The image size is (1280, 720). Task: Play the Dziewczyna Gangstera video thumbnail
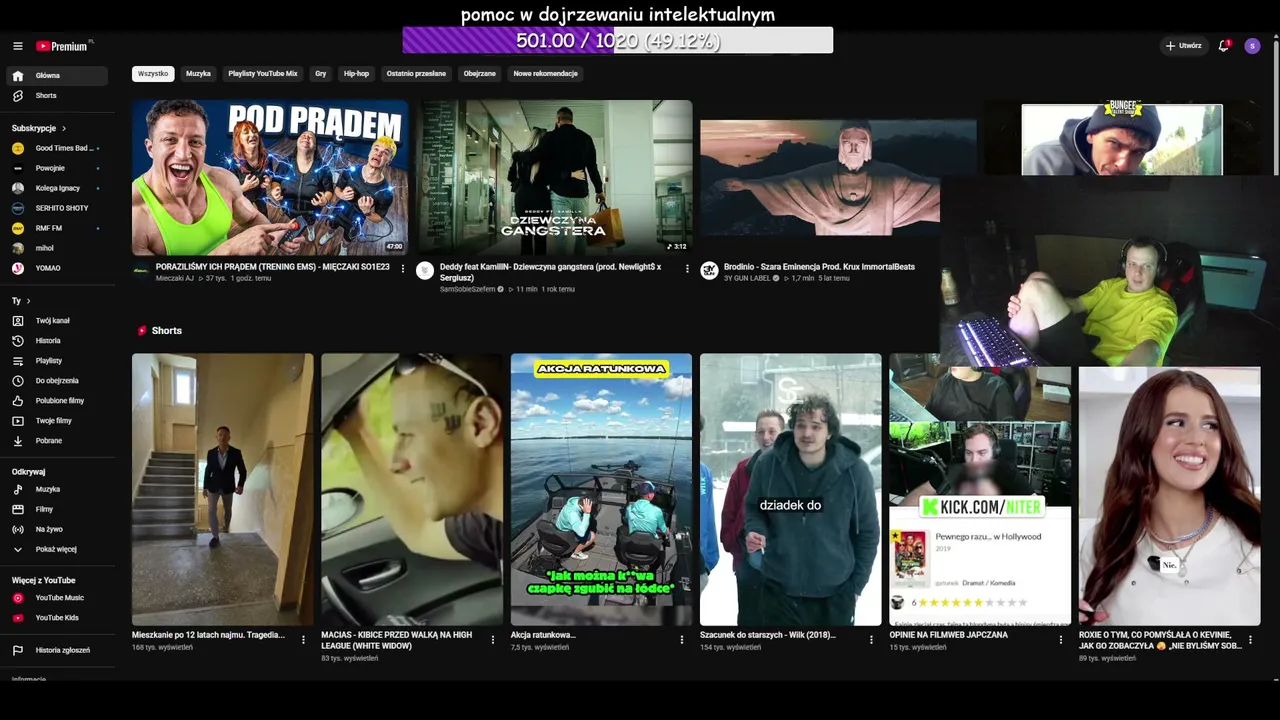(x=554, y=178)
